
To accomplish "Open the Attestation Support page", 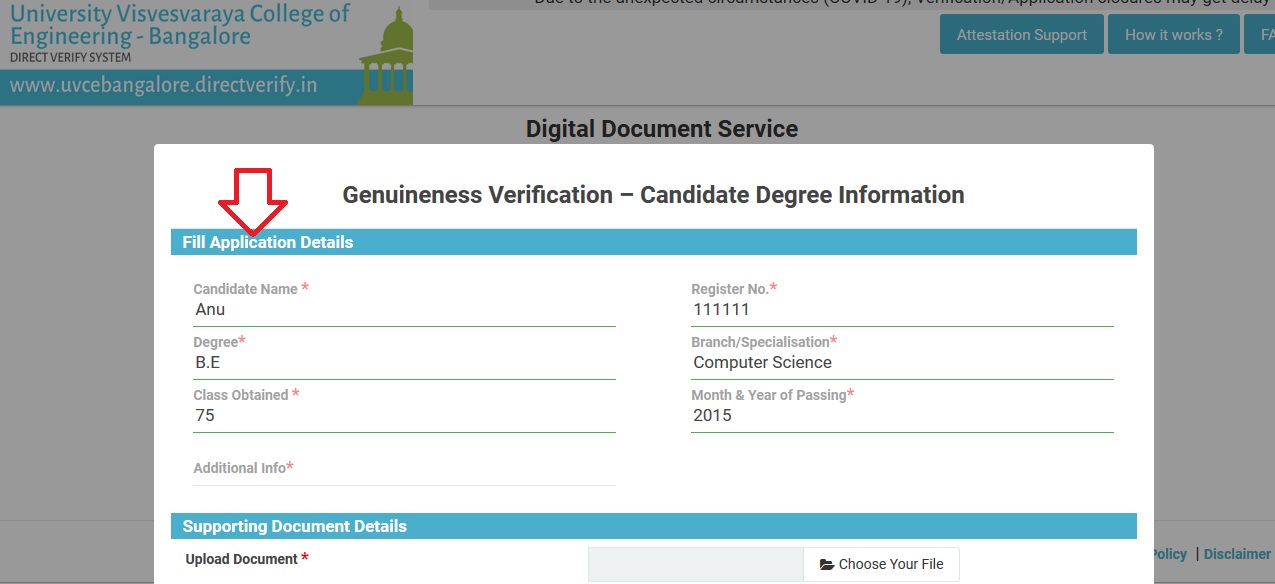I will pyautogui.click(x=1021, y=35).
